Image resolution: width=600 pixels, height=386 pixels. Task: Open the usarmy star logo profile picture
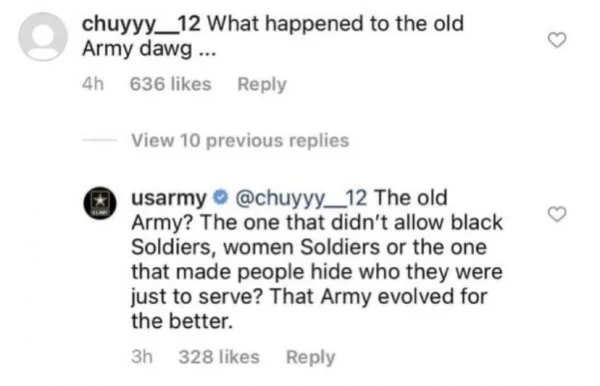click(100, 203)
